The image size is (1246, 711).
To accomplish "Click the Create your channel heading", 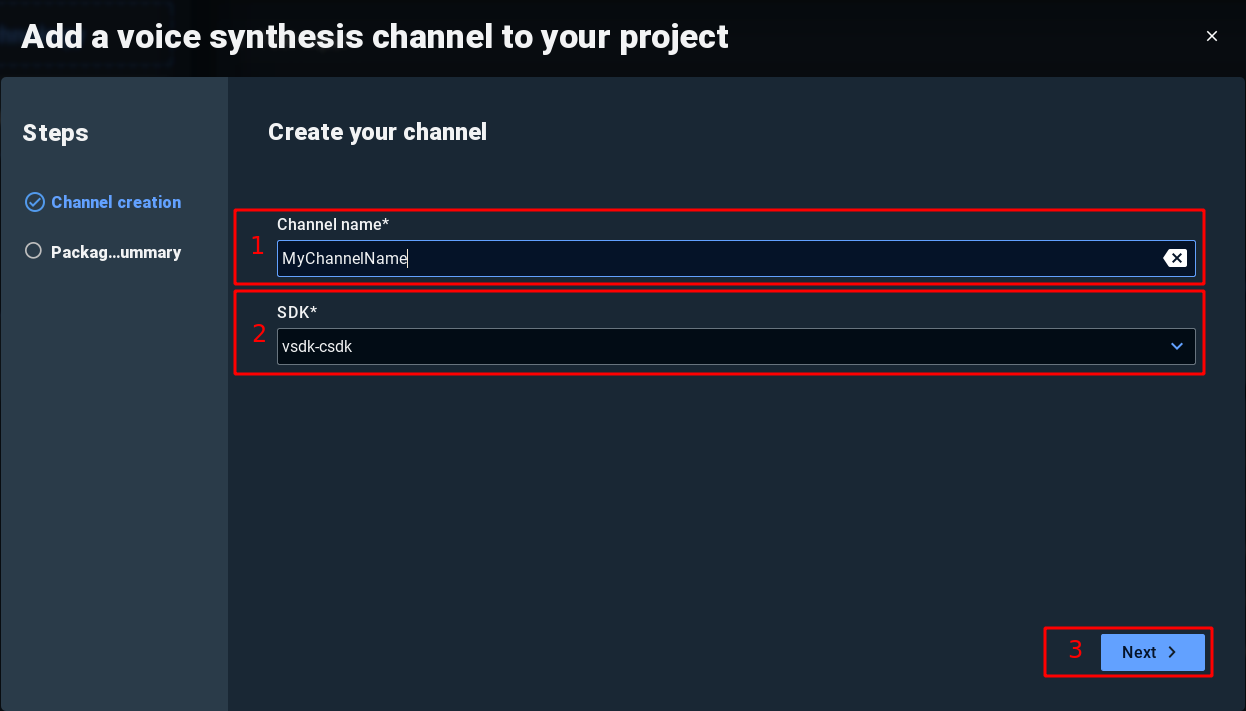I will coord(377,132).
